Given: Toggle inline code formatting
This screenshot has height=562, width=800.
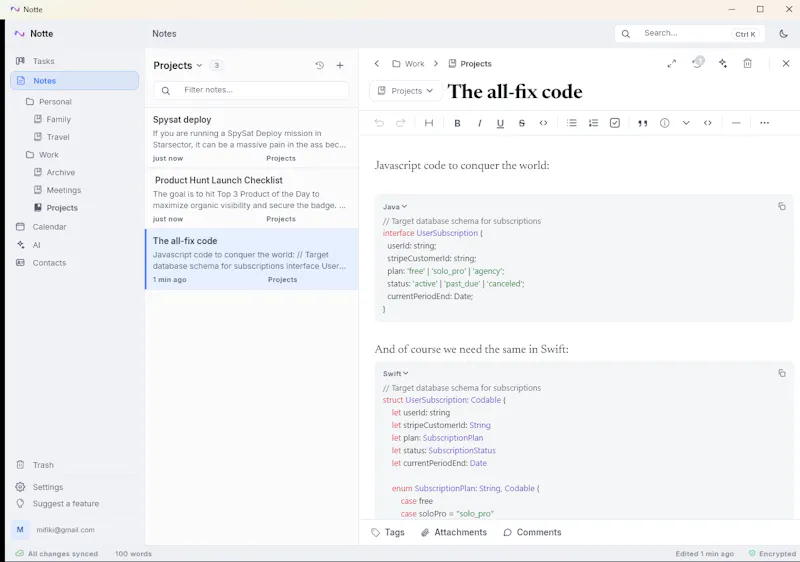Looking at the screenshot, I should (x=543, y=123).
